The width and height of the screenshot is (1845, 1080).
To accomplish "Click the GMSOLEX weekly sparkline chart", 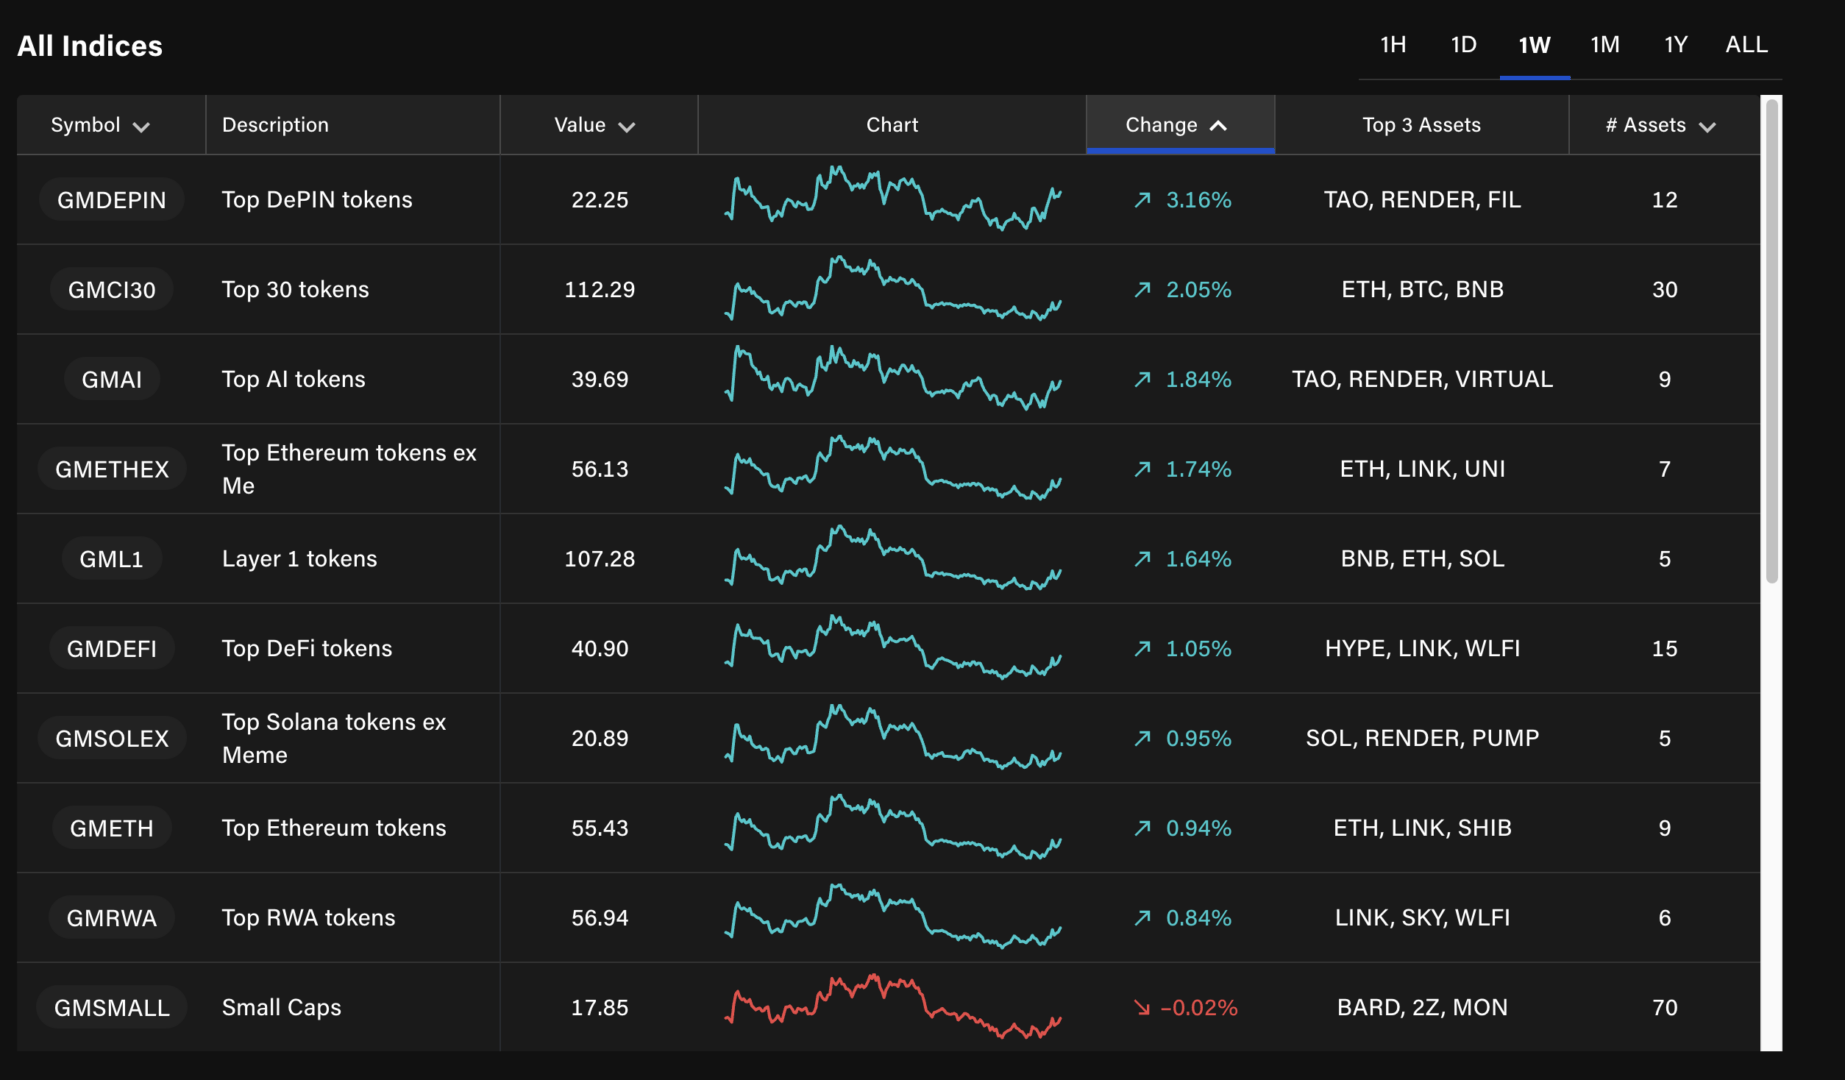I will pyautogui.click(x=892, y=738).
